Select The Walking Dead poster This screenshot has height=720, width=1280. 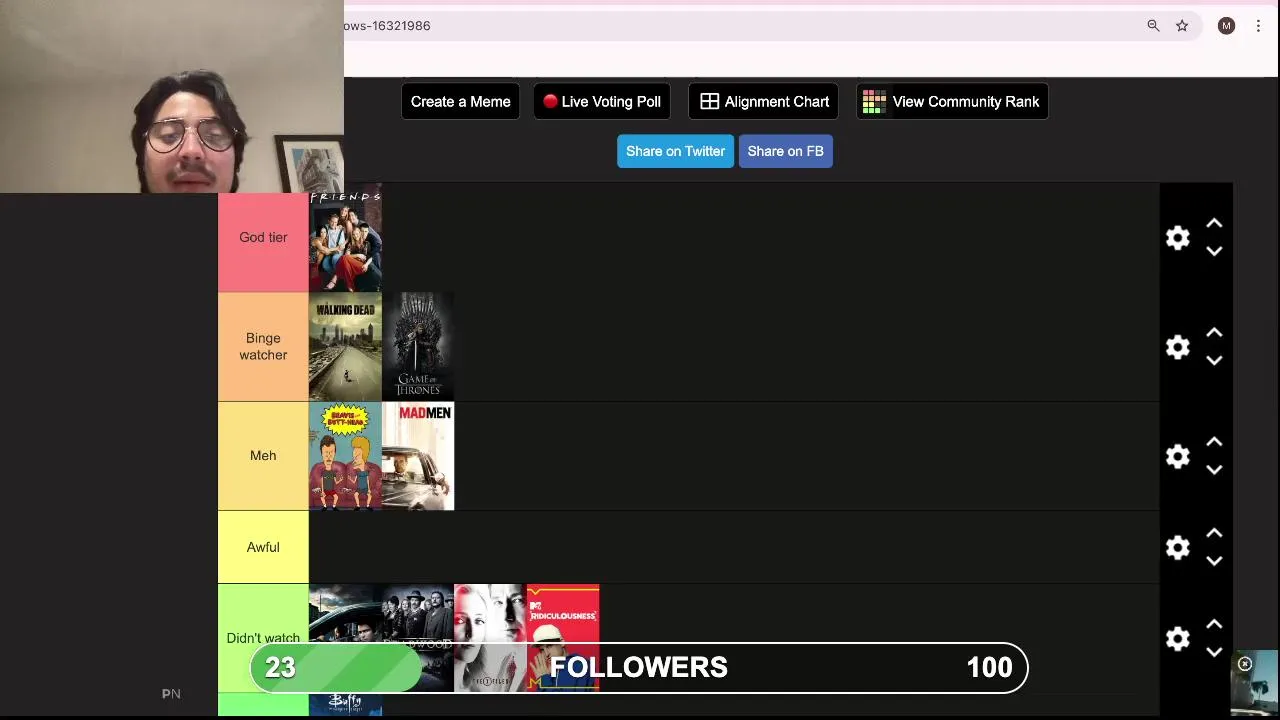pyautogui.click(x=345, y=347)
